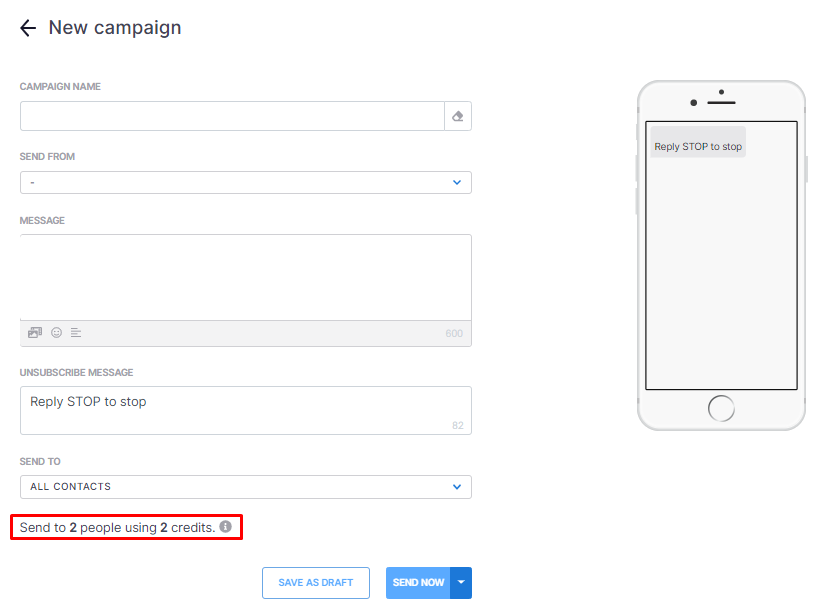Show credits info tooltip icon
This screenshot has height=615, width=821.
click(226, 527)
